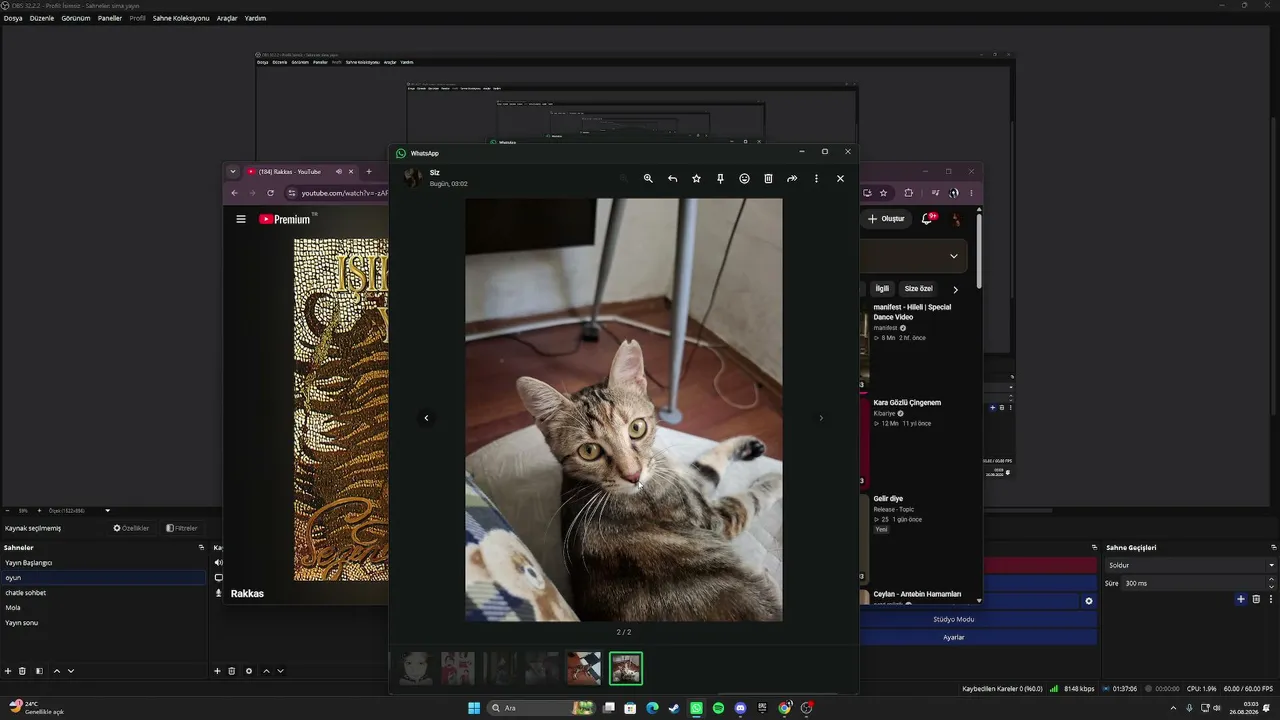This screenshot has height=720, width=1280.
Task: Open the YouTube hamburger guide menu
Action: [241, 219]
